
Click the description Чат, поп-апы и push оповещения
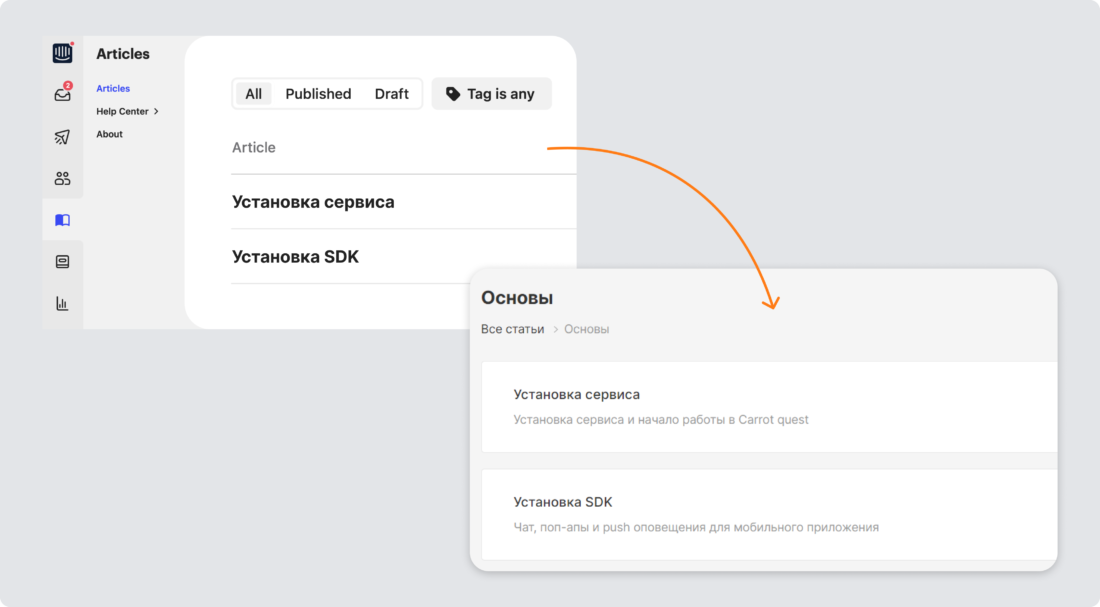coord(696,527)
